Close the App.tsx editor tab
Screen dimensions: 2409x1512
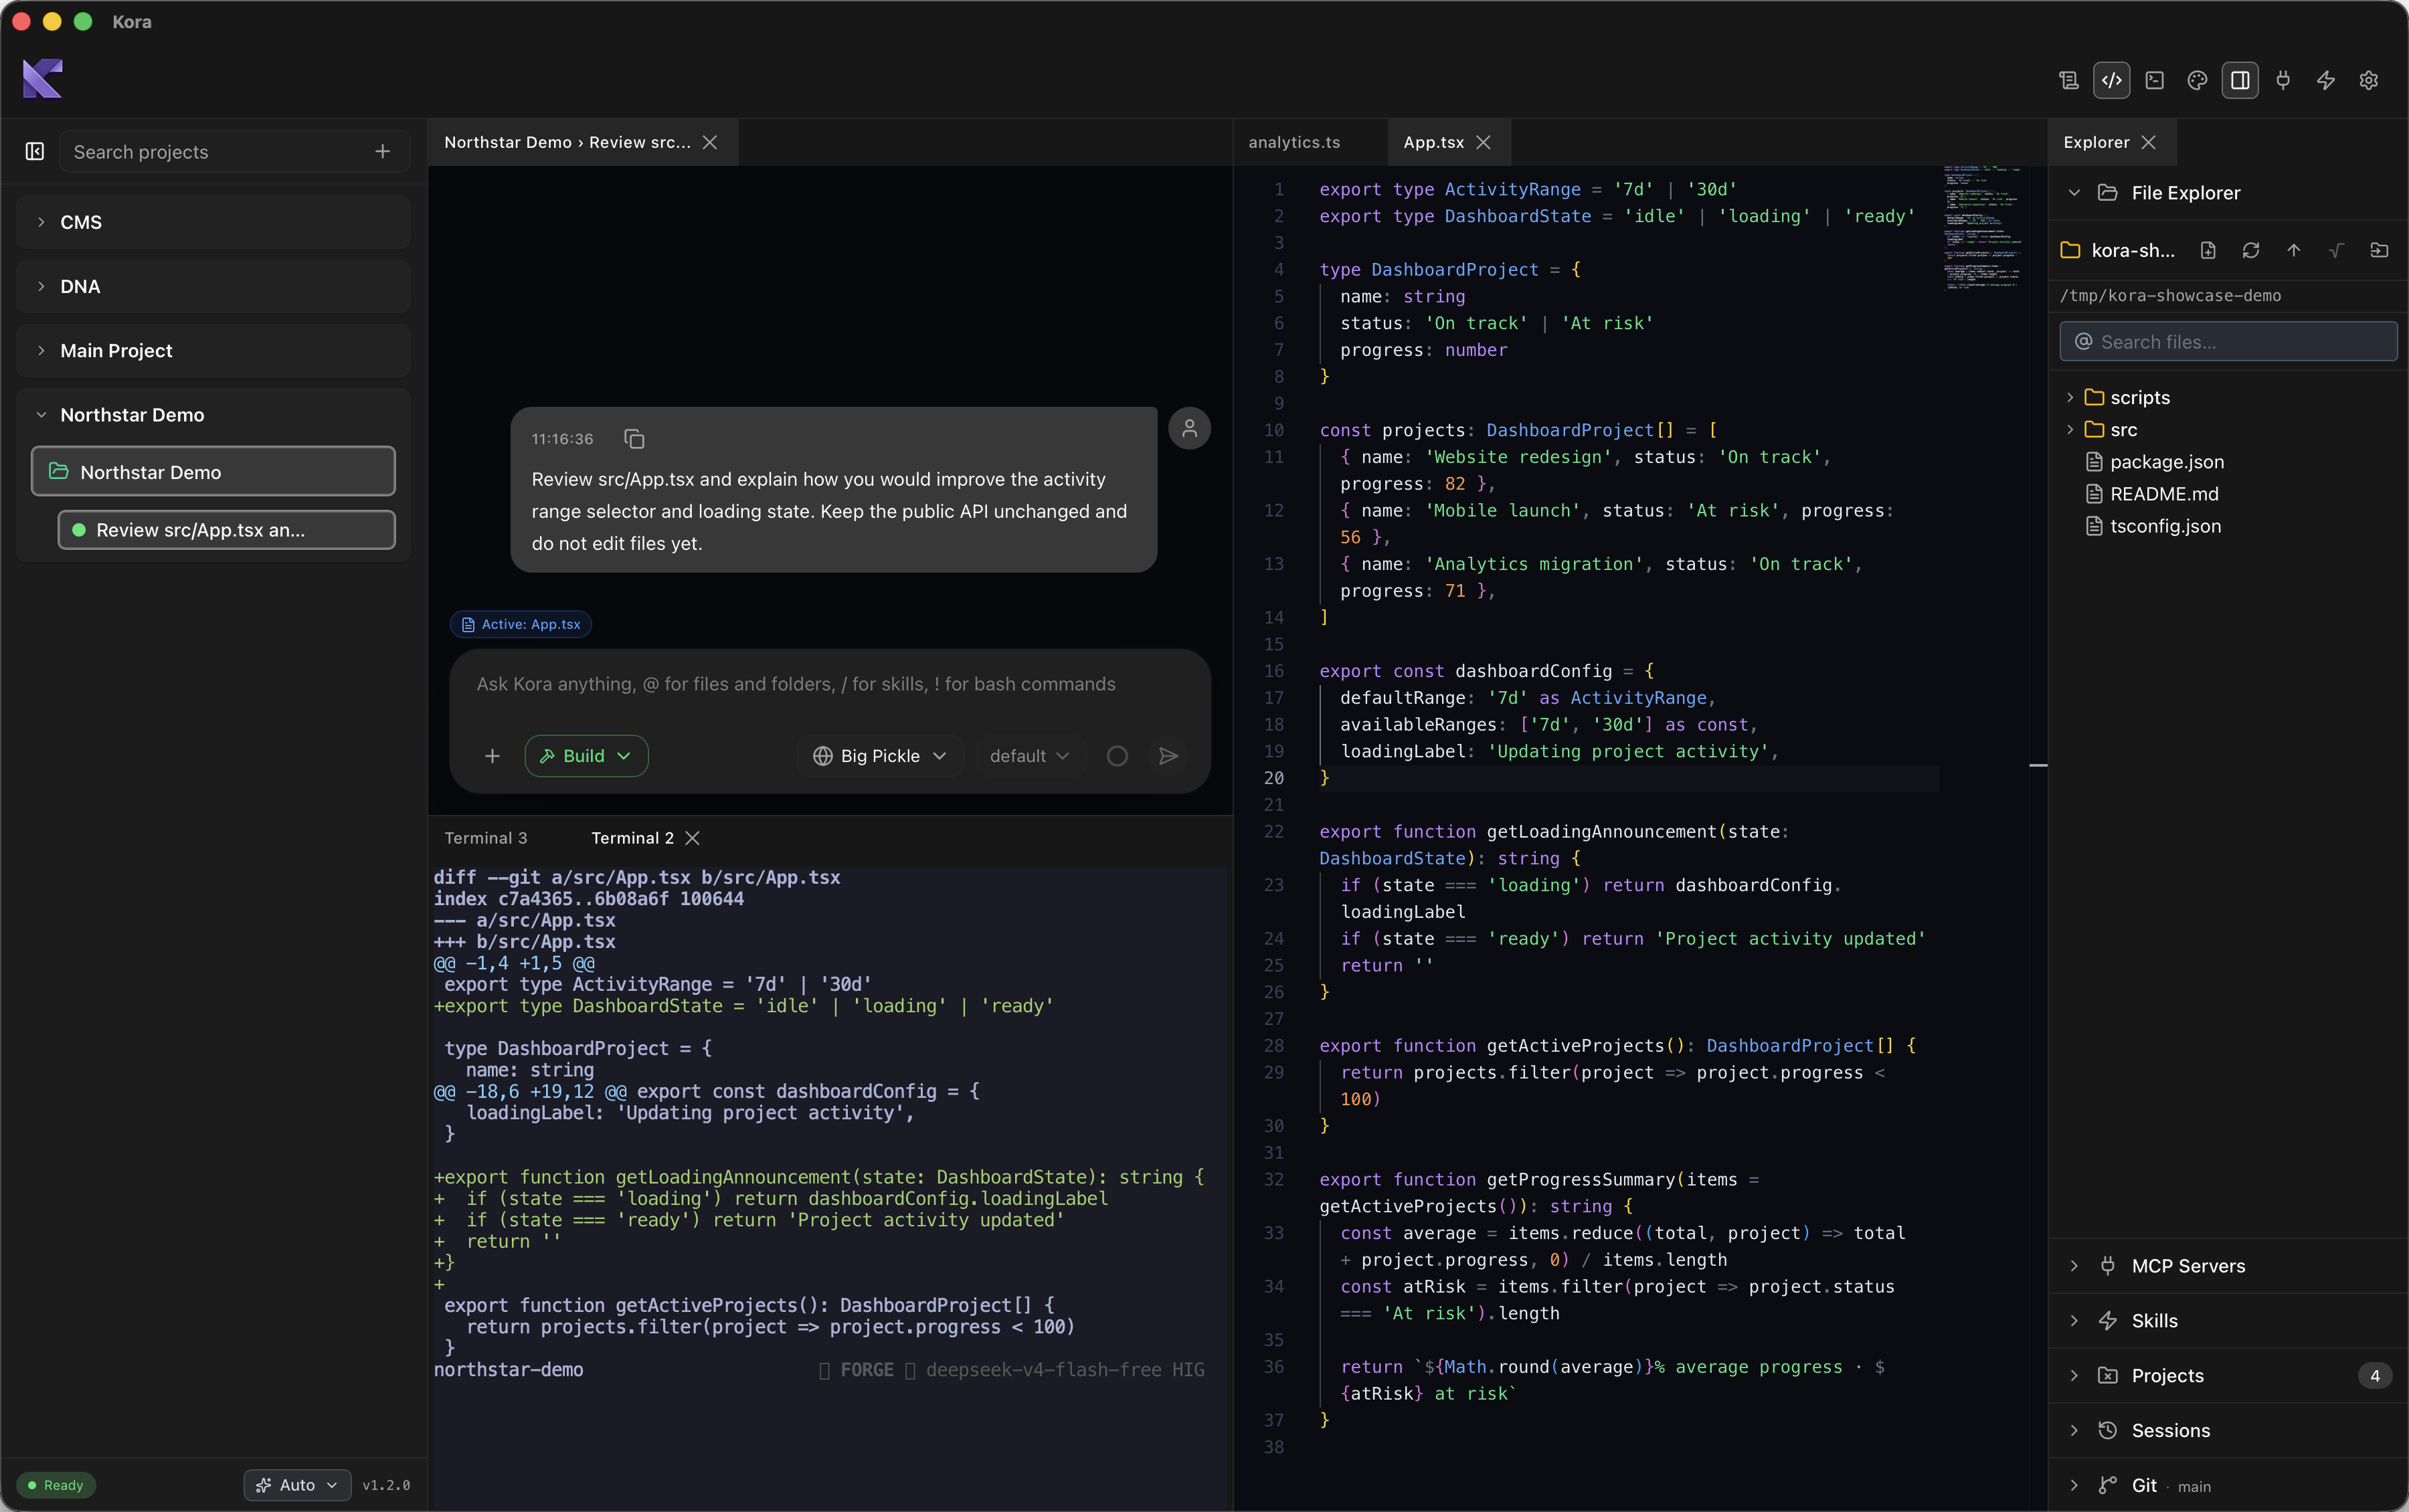(x=1484, y=142)
